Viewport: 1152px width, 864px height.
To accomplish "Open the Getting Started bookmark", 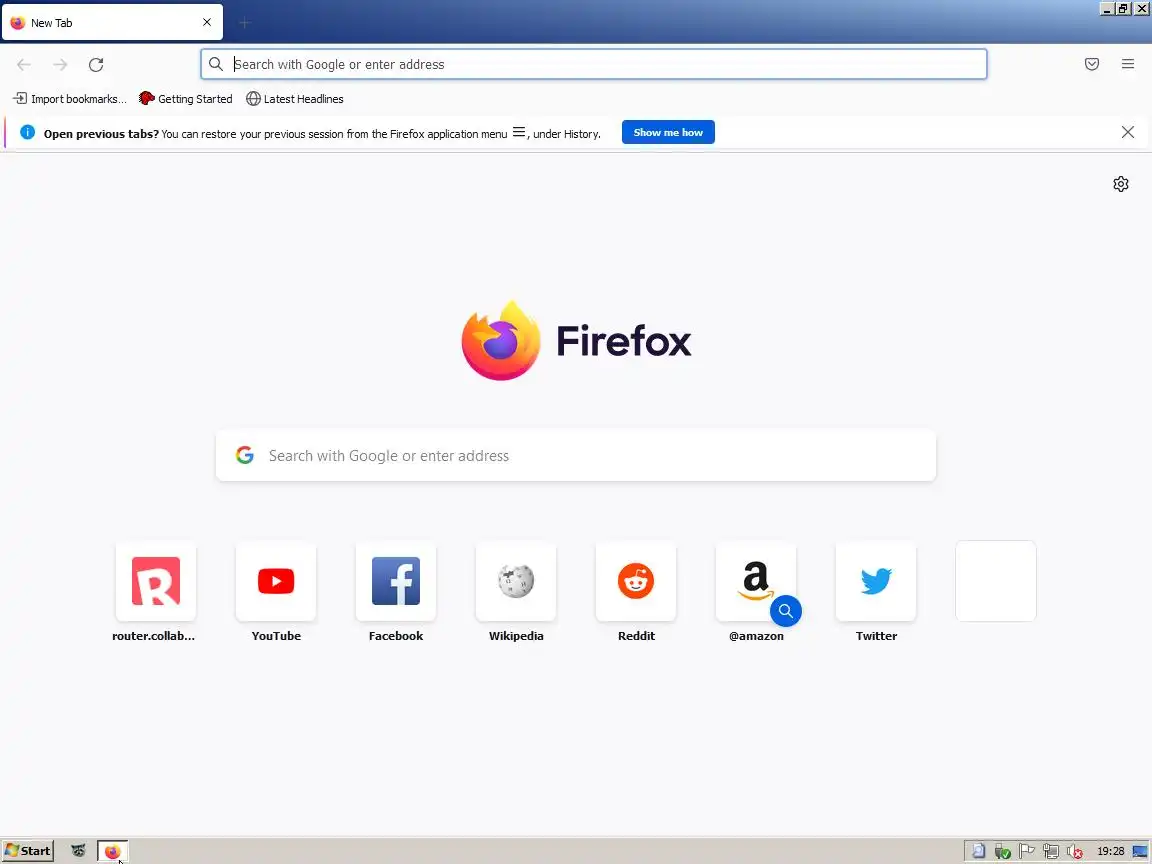I will [x=186, y=98].
